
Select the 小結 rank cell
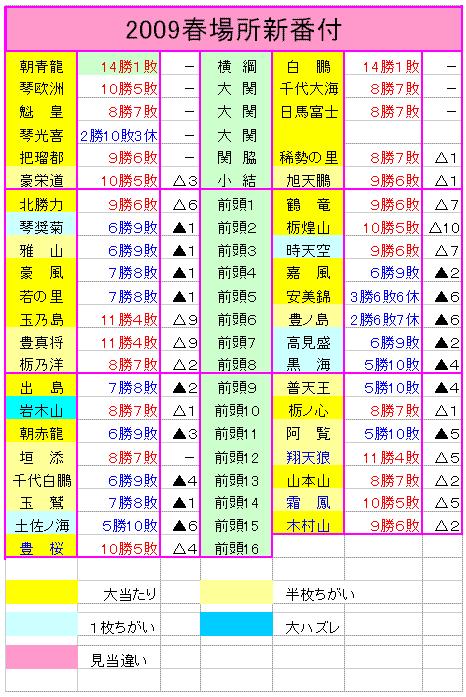[x=236, y=180]
